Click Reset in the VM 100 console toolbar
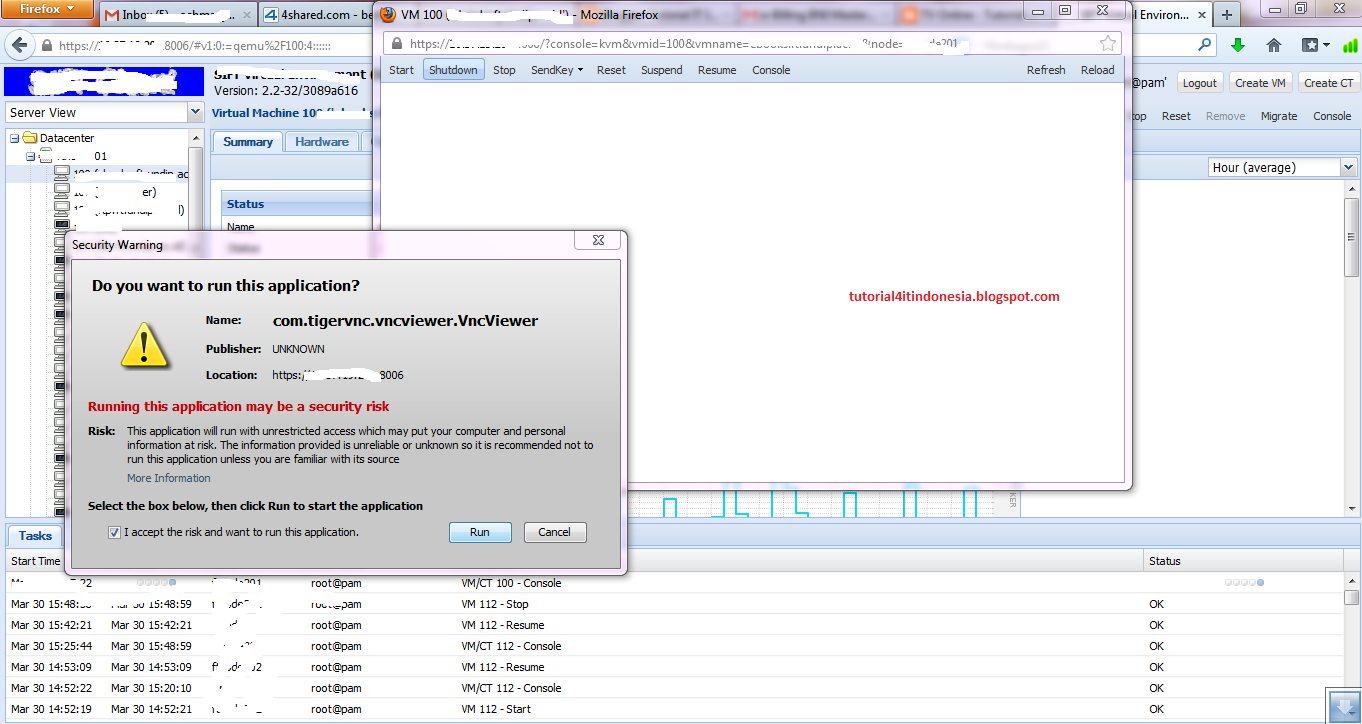This screenshot has width=1362, height=724. pyautogui.click(x=611, y=70)
